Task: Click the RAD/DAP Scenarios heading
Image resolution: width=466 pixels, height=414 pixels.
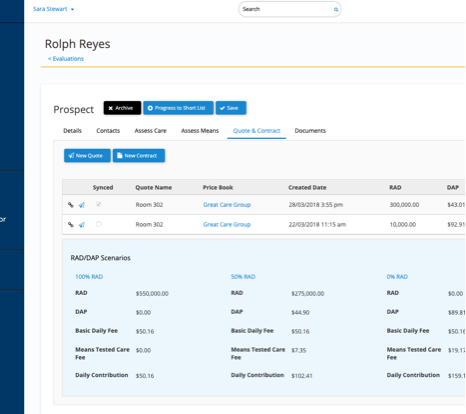Action: coord(100,258)
